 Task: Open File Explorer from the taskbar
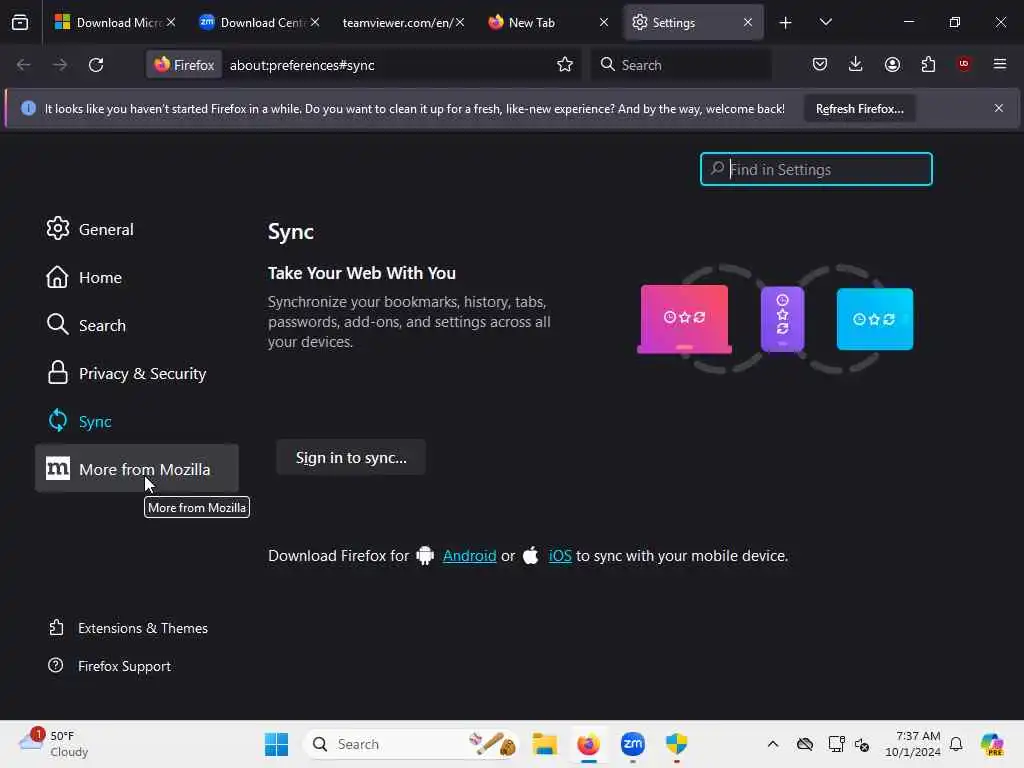pyautogui.click(x=544, y=744)
